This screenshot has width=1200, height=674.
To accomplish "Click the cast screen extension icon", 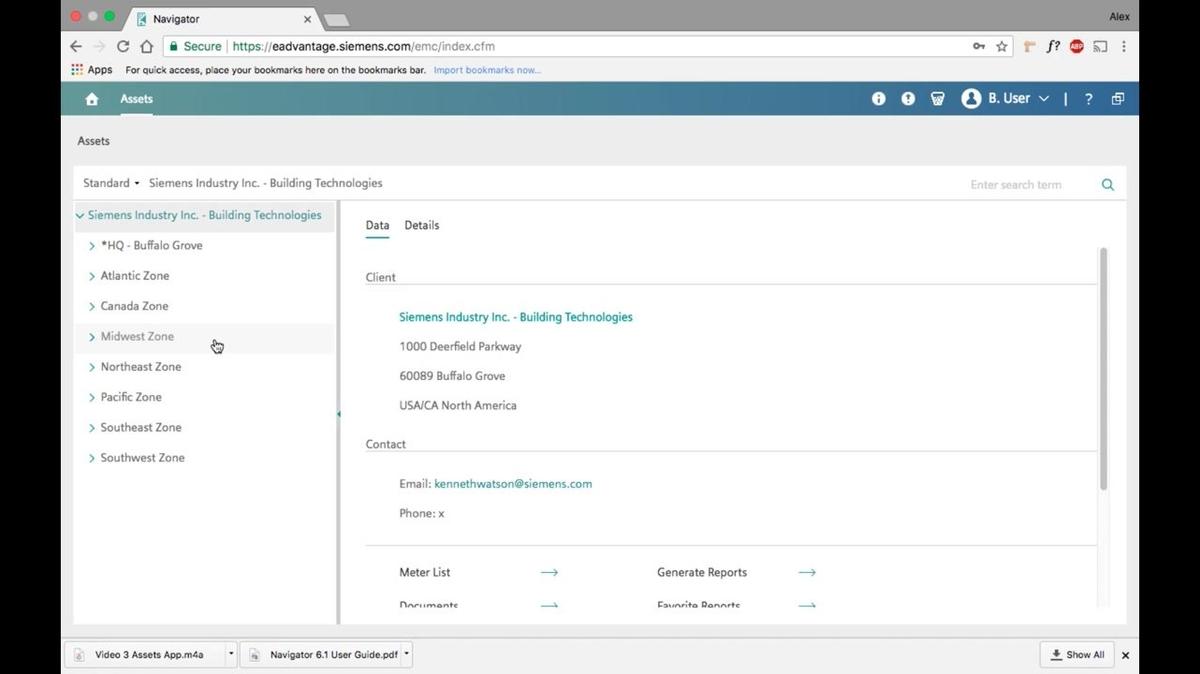I will point(1101,46).
